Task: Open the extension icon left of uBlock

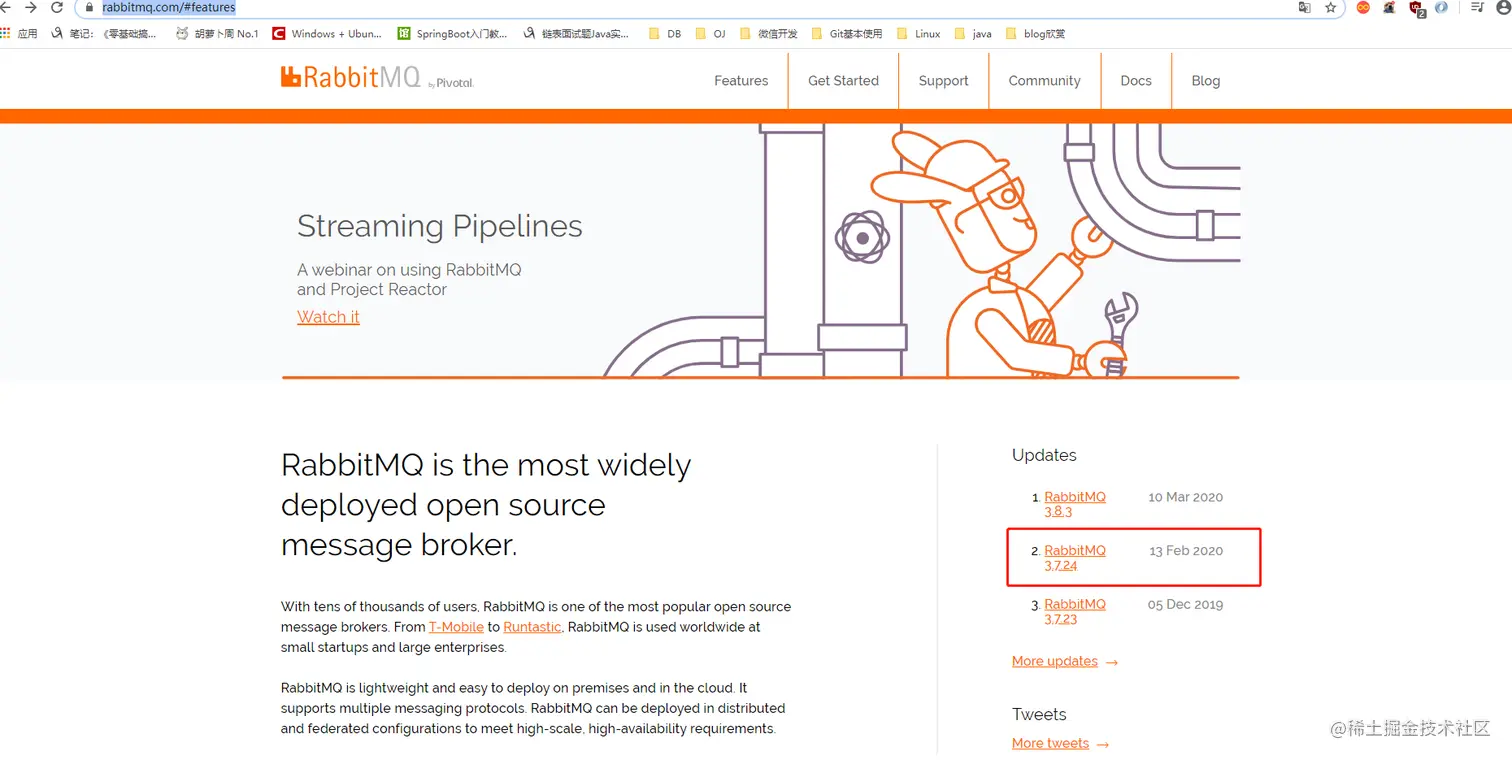Action: coord(1389,7)
